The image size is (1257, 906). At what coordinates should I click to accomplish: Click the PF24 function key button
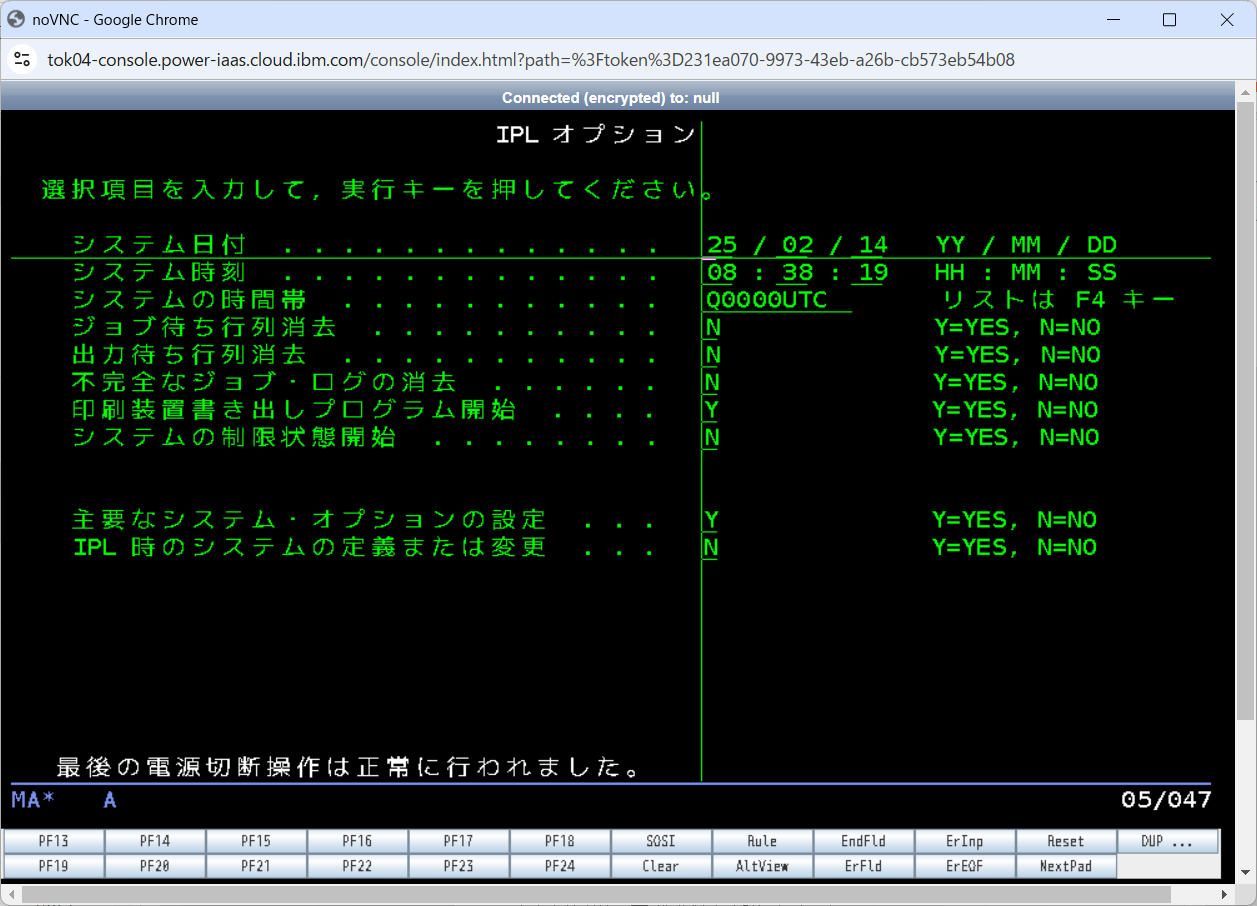point(560,866)
